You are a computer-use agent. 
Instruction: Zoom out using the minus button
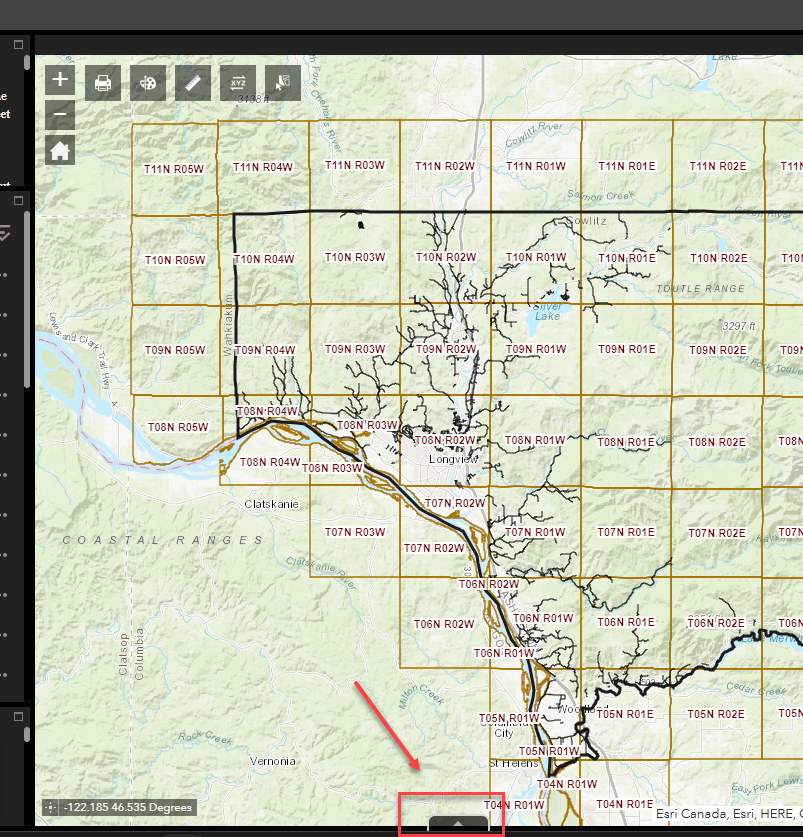tap(59, 114)
